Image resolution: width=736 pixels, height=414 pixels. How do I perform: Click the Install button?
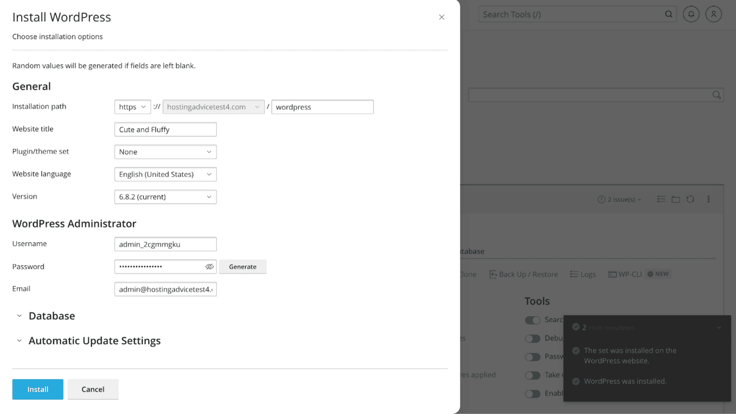coord(38,389)
